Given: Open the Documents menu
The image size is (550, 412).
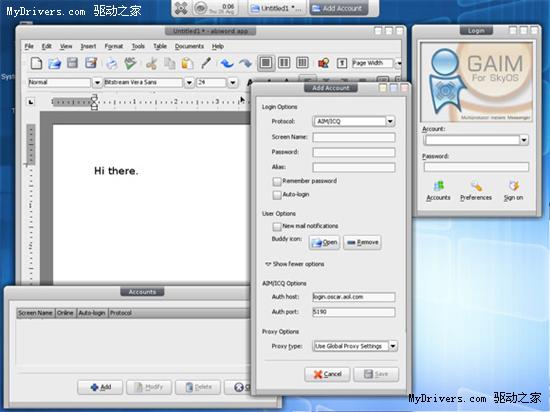Looking at the screenshot, I should (189, 46).
